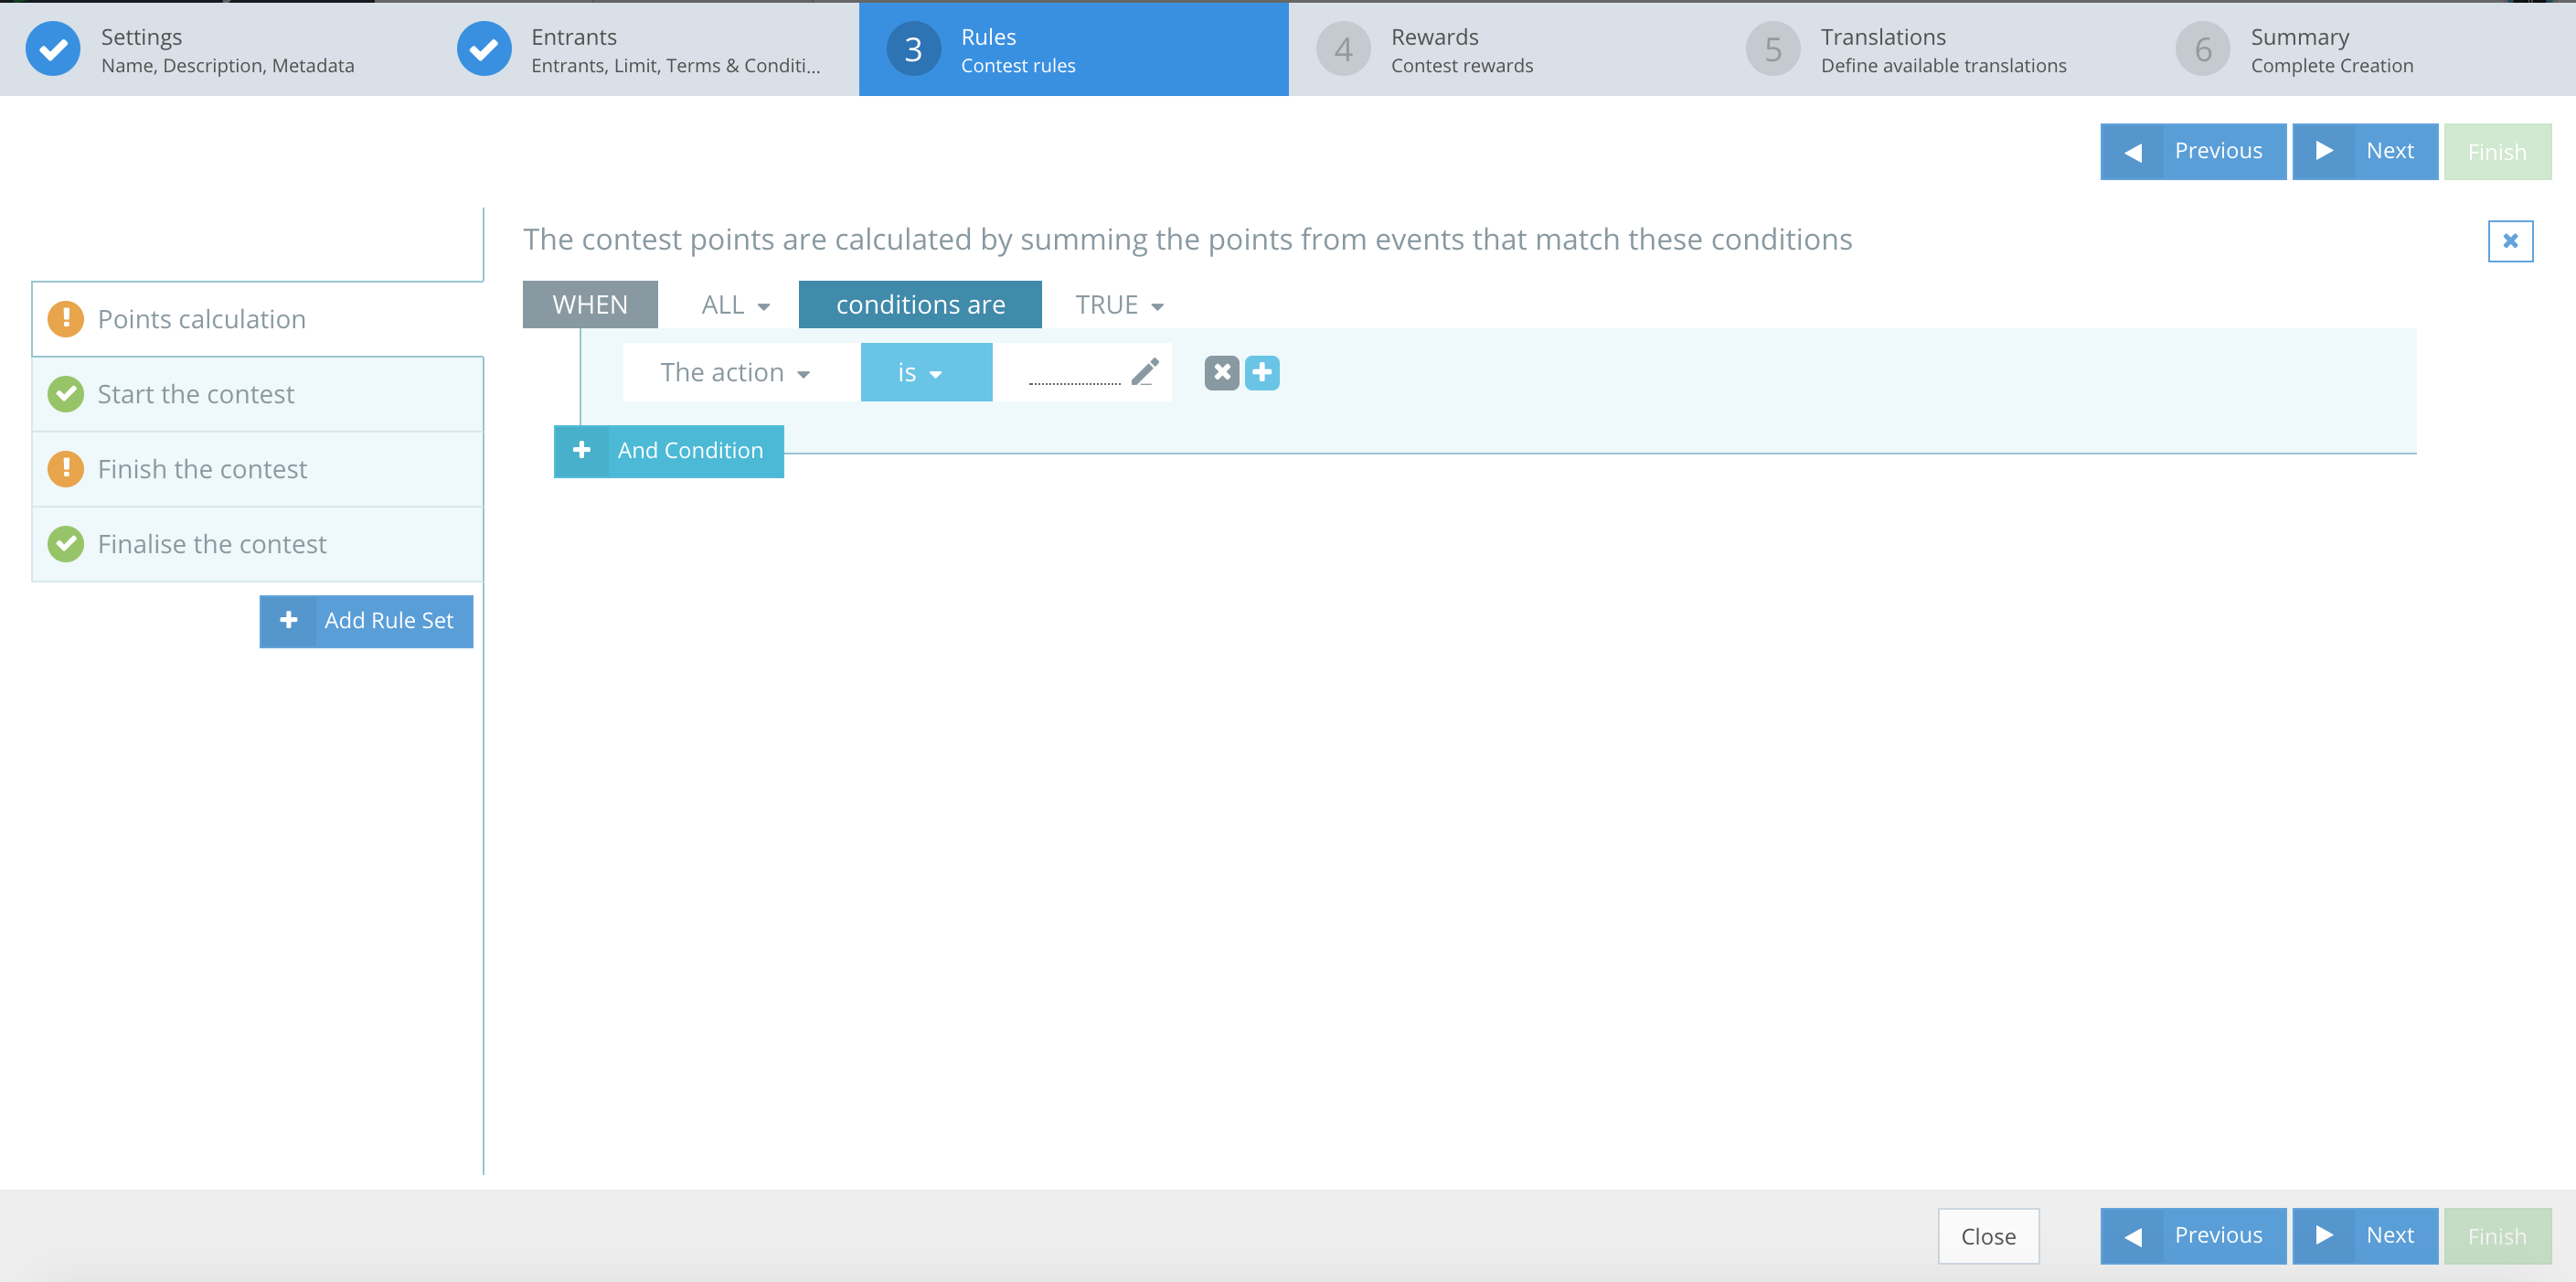Click the left arrow on bottom Previous button
Image resolution: width=2576 pixels, height=1282 pixels.
[x=2132, y=1237]
